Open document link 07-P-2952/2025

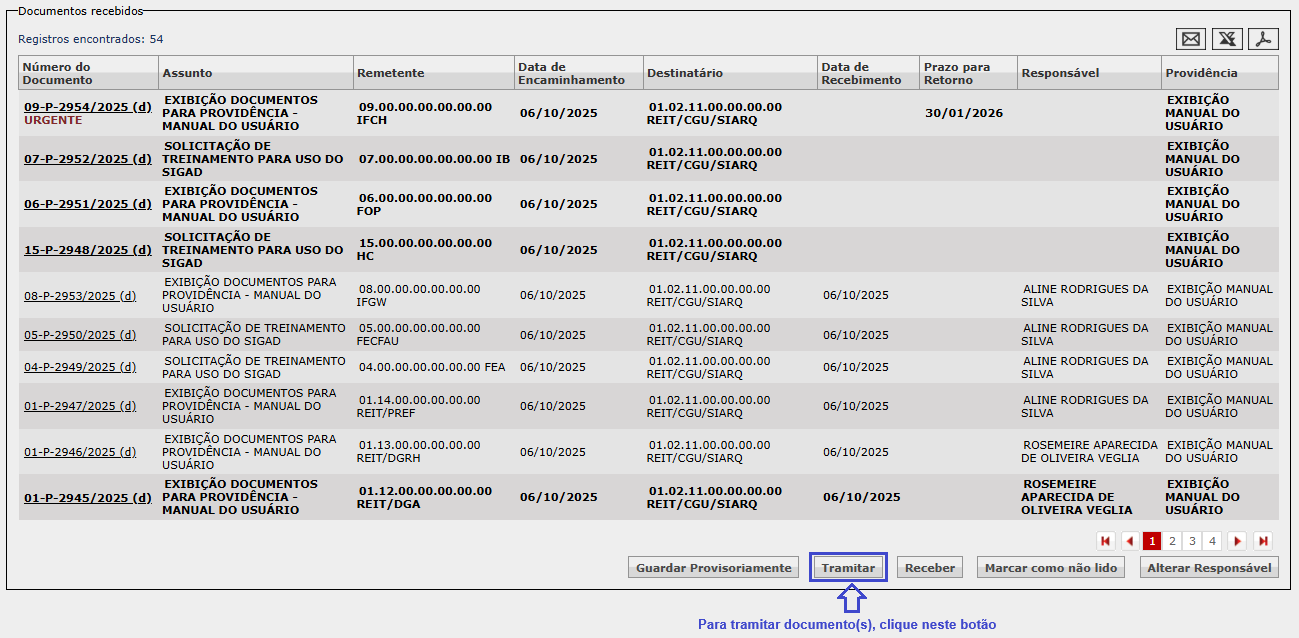click(87, 159)
